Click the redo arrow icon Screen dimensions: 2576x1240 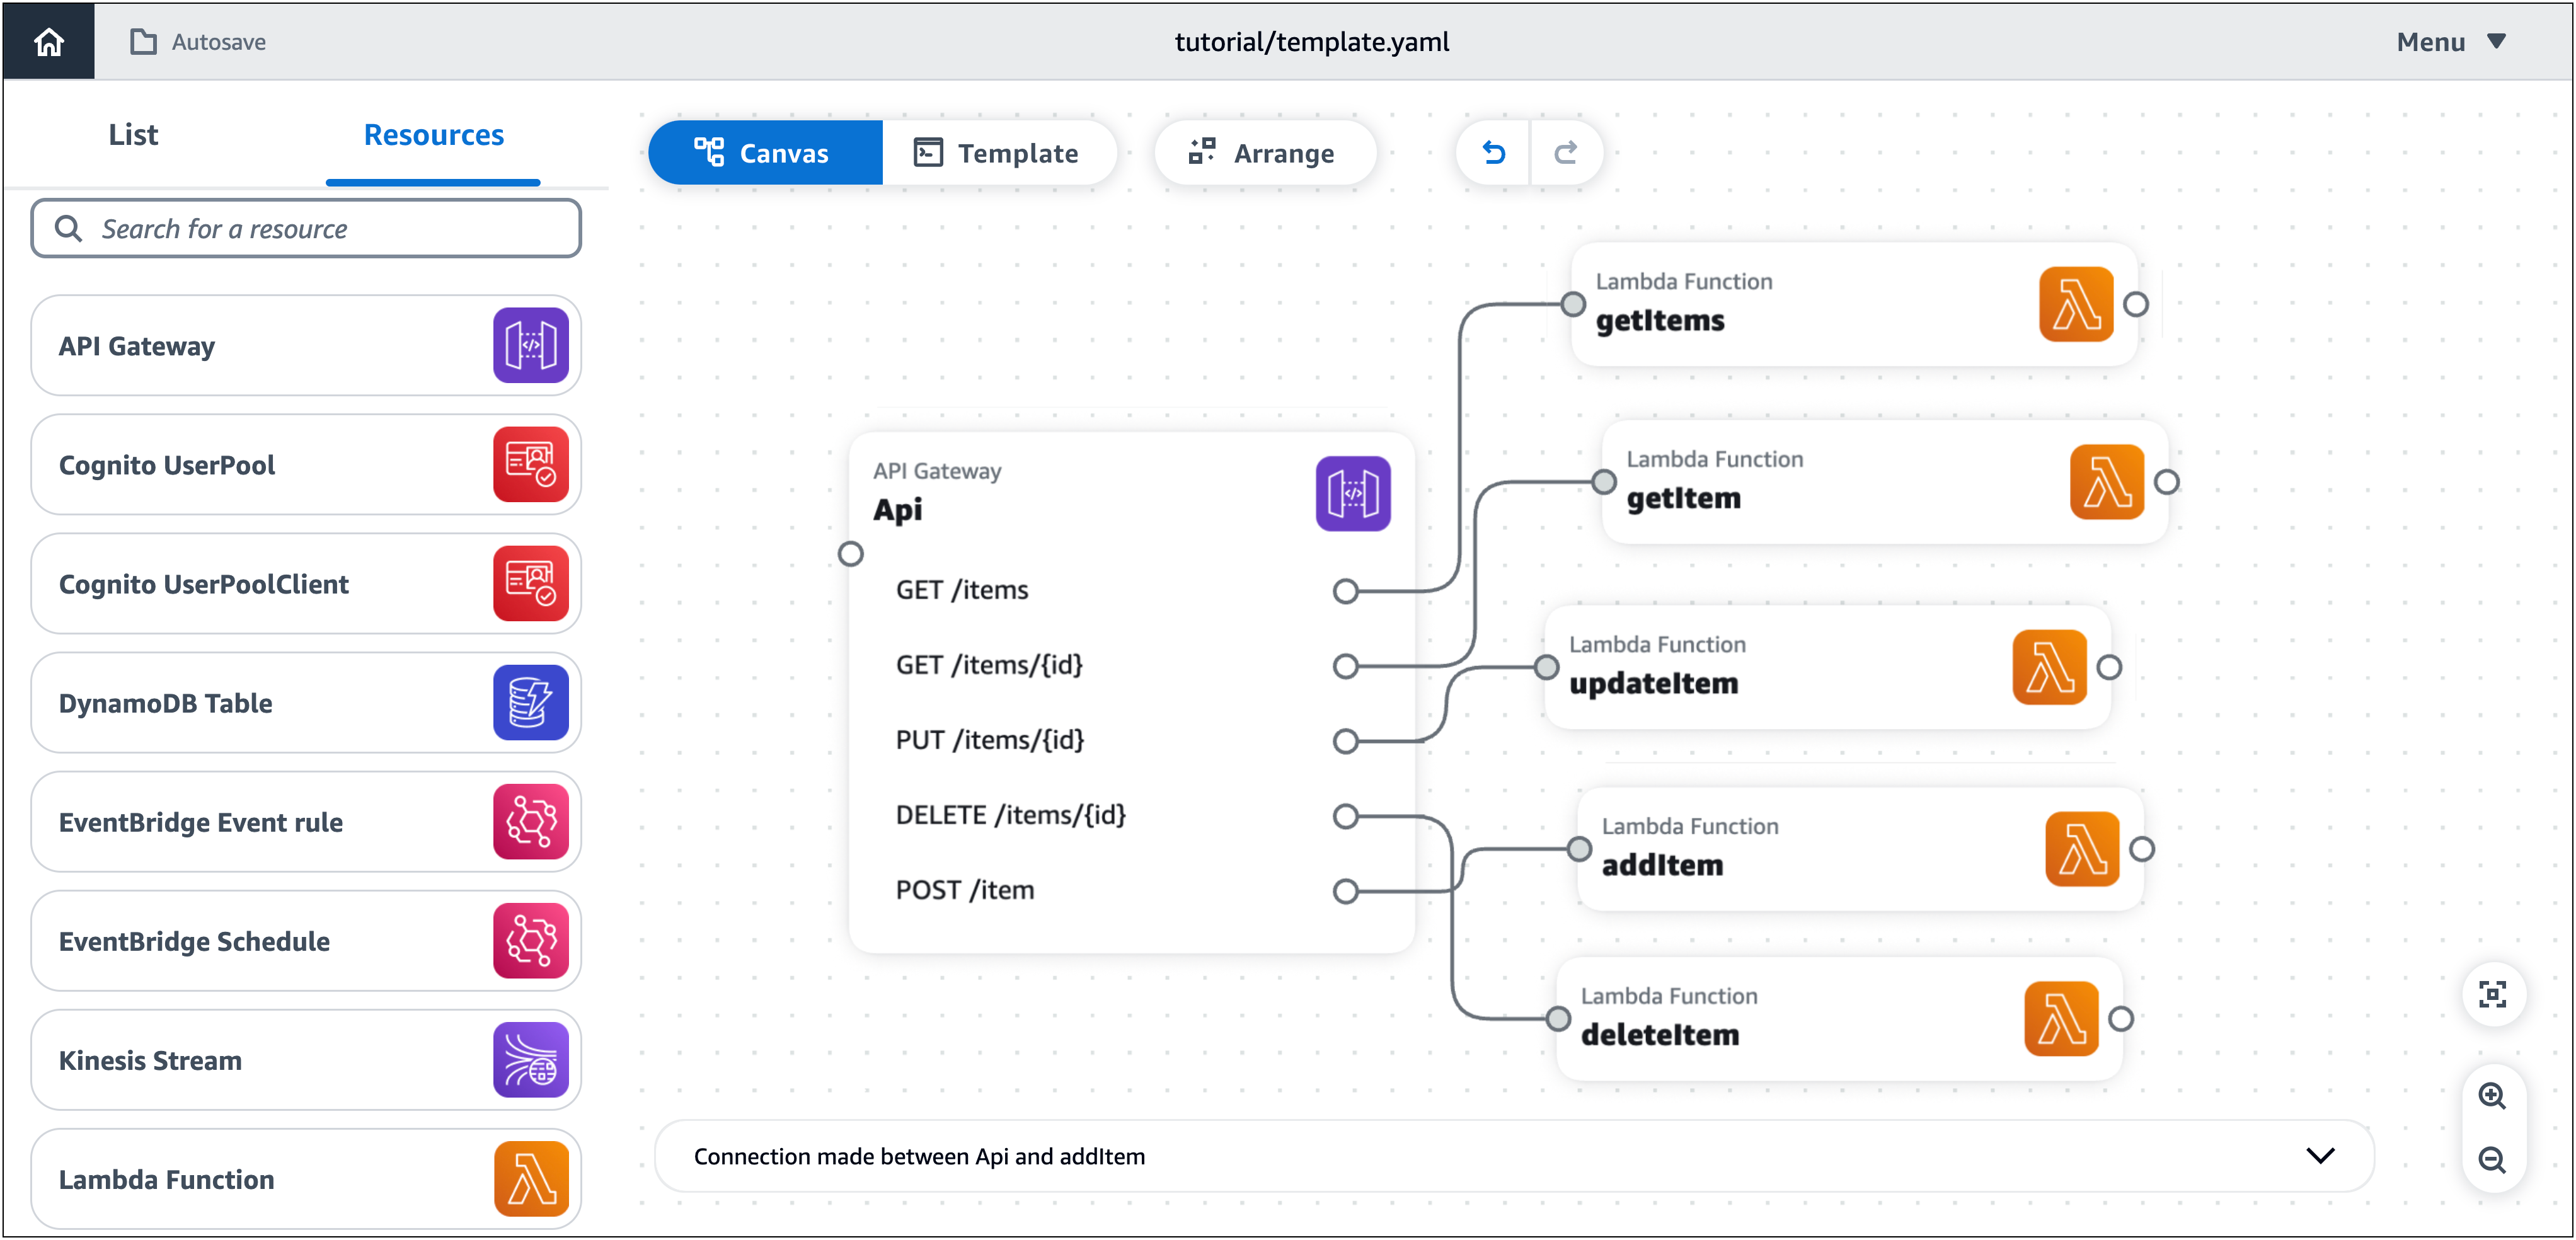pos(1565,152)
